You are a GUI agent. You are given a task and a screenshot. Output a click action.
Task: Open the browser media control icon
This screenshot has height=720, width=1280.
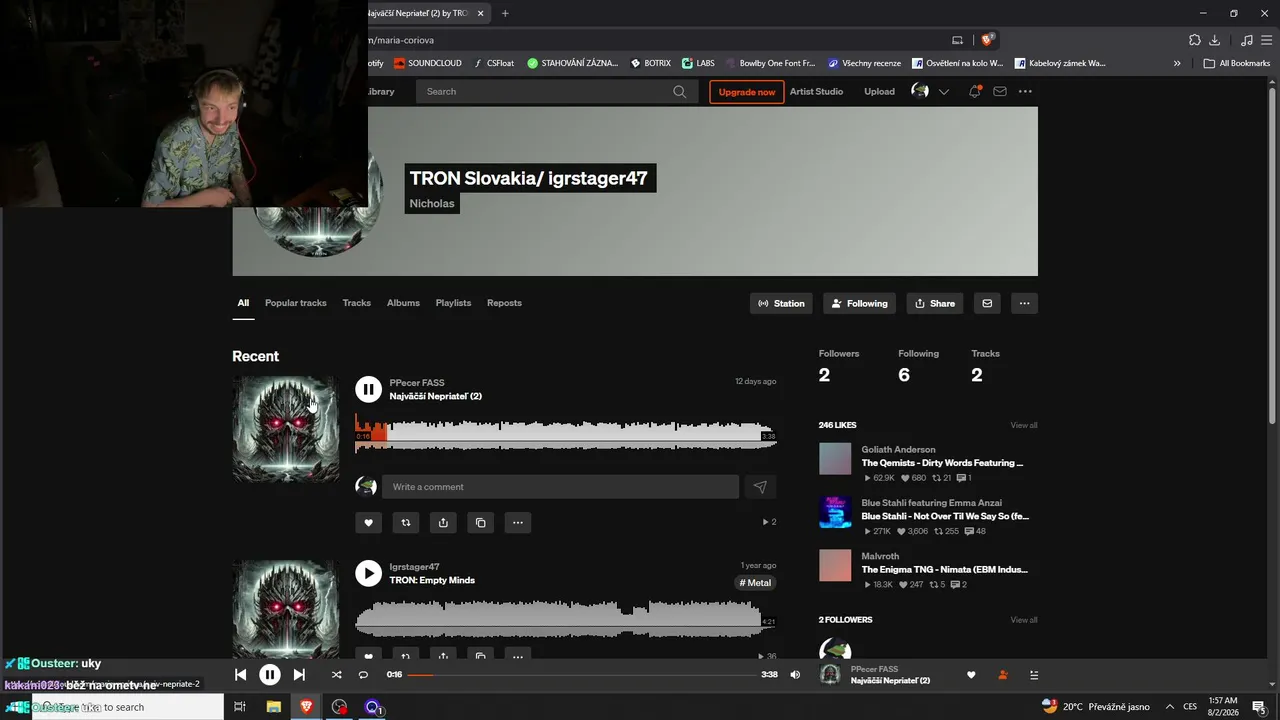pyautogui.click(x=1246, y=40)
